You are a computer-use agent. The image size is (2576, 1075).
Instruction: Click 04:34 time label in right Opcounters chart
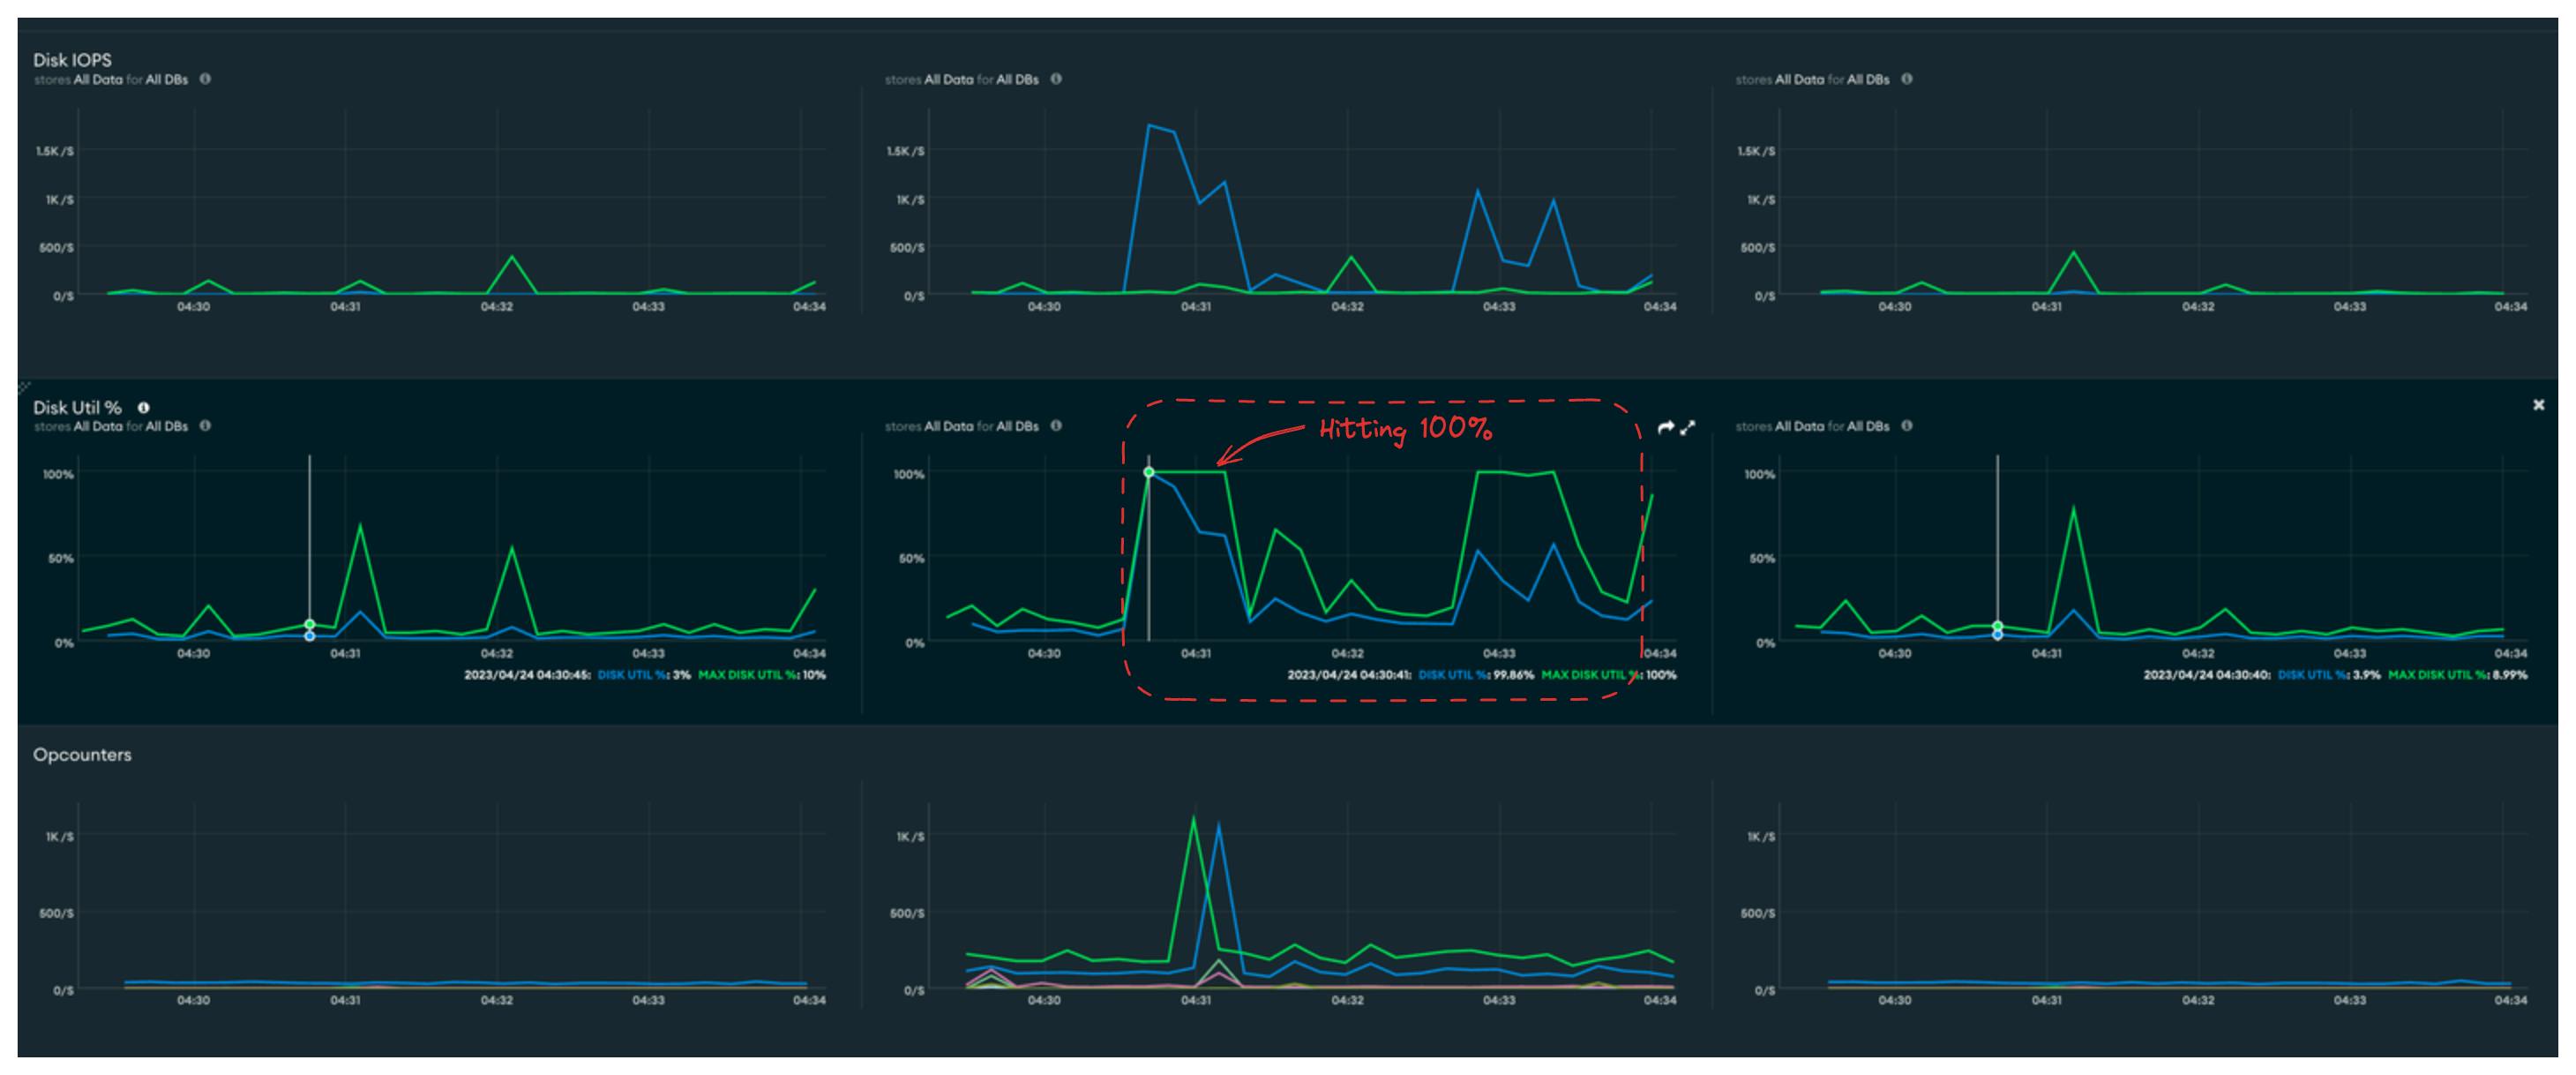(2510, 1000)
